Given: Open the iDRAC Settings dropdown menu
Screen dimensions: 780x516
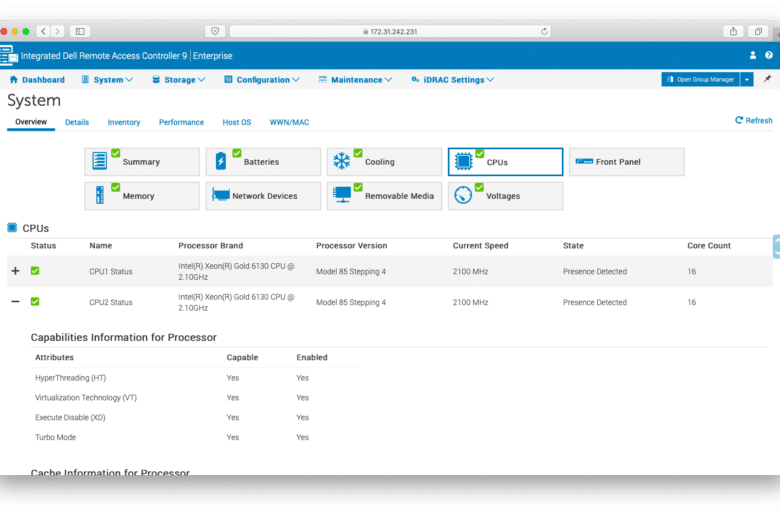Looking at the screenshot, I should click(x=453, y=80).
